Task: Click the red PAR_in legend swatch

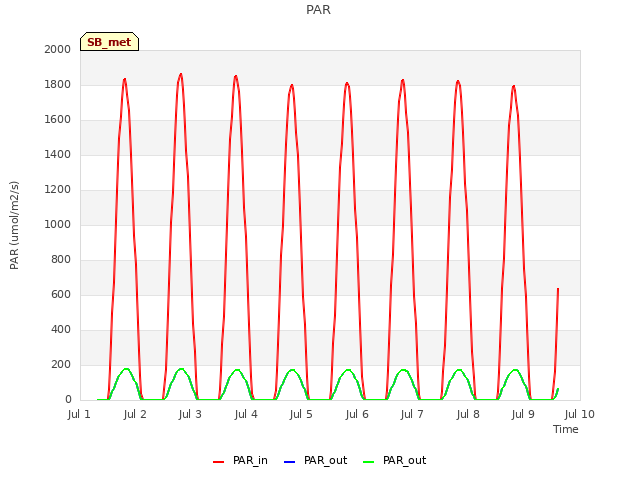Action: click(218, 462)
